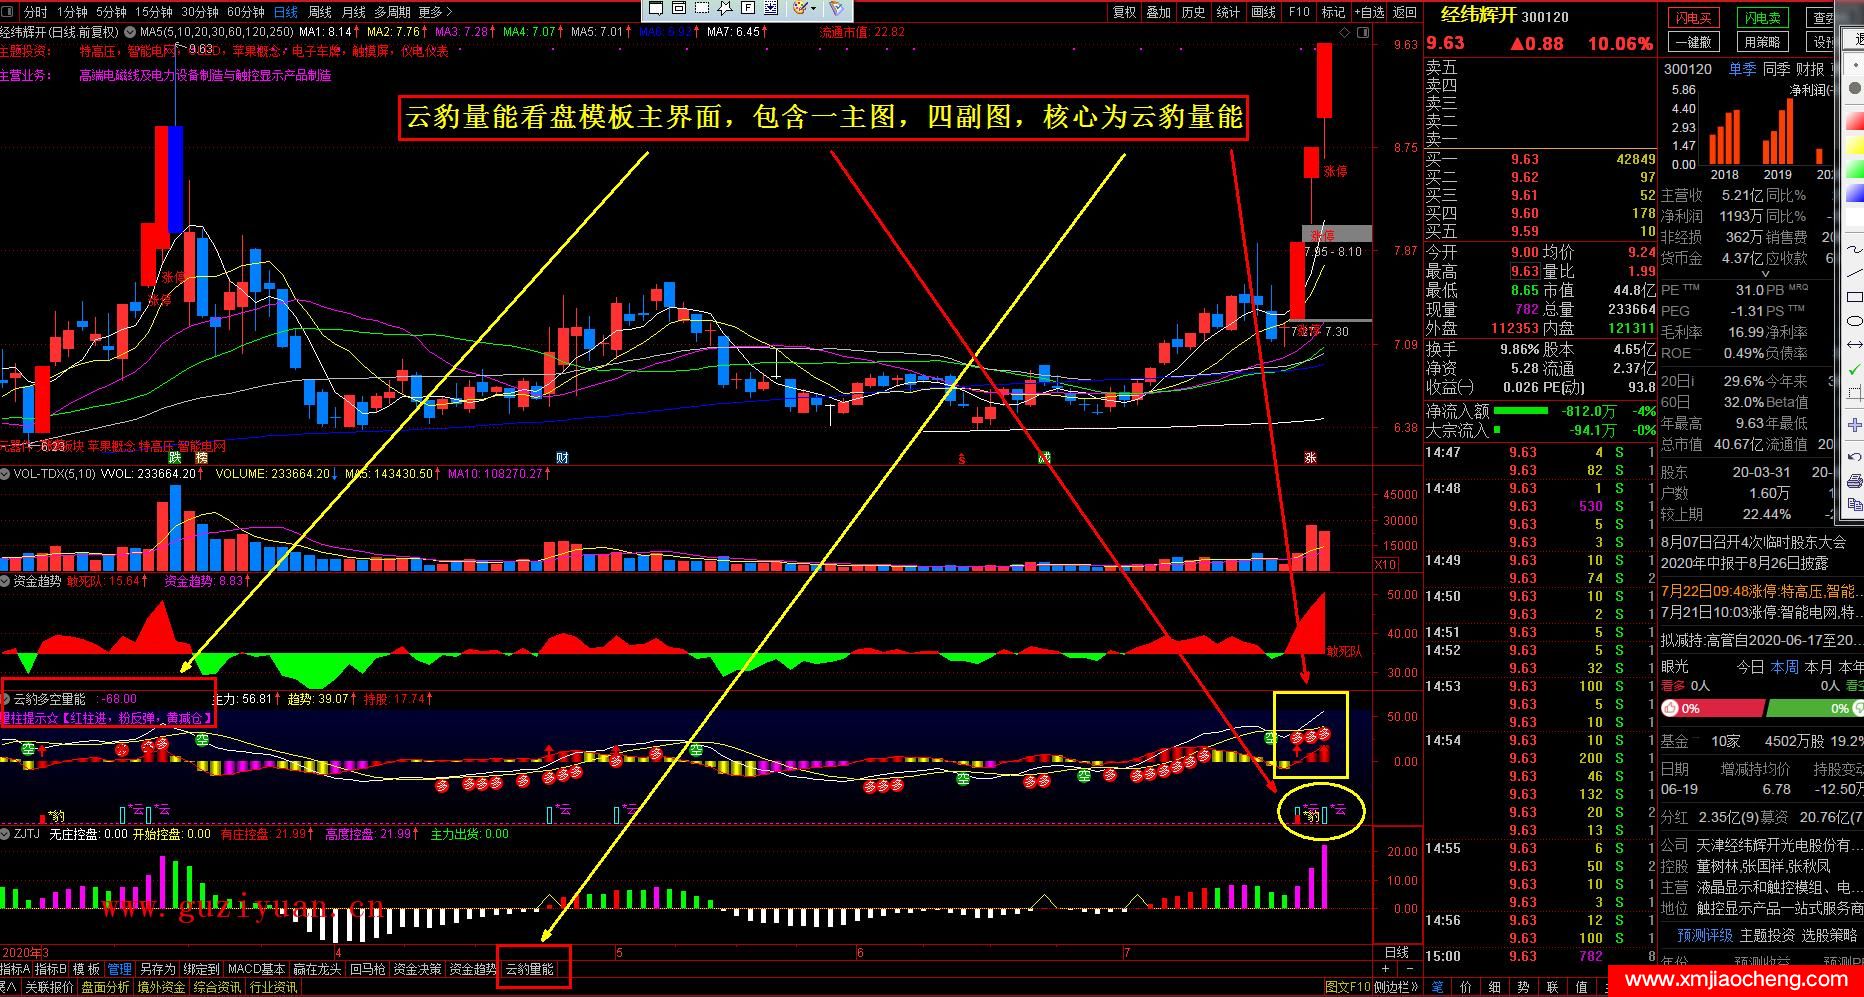
Task: Switch to the 周线 weekly period tab
Action: click(320, 12)
